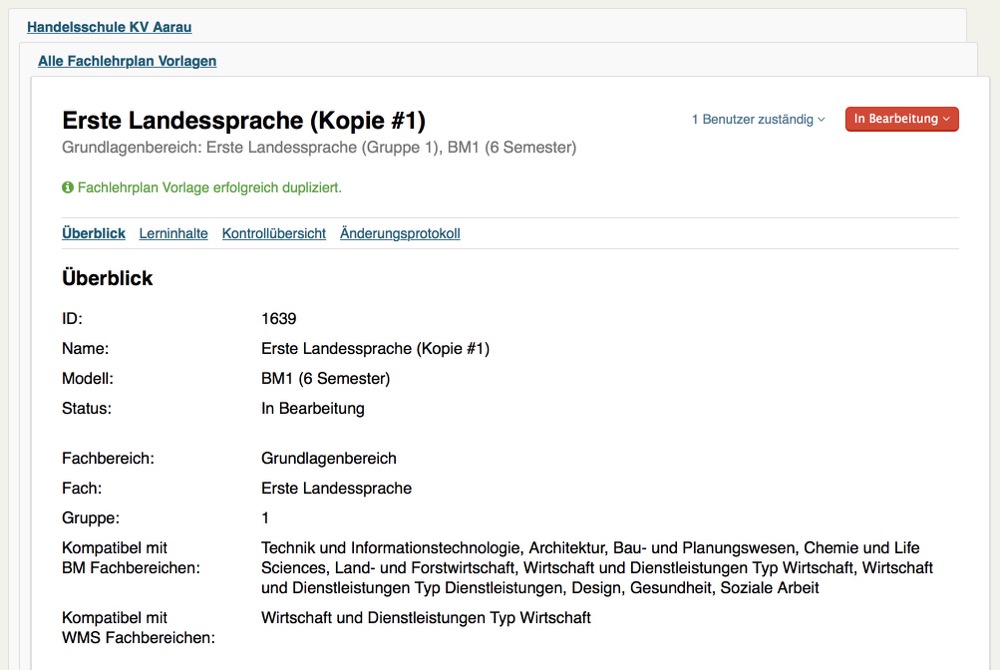Click the success message about duplicated Vorlage
The height and width of the screenshot is (670, 1000).
(x=202, y=187)
